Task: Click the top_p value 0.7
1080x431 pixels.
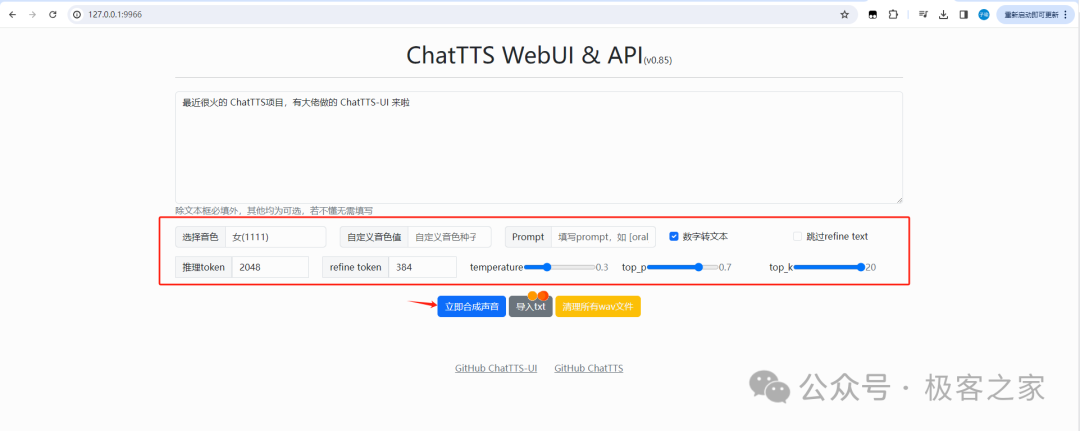Action: coord(725,267)
